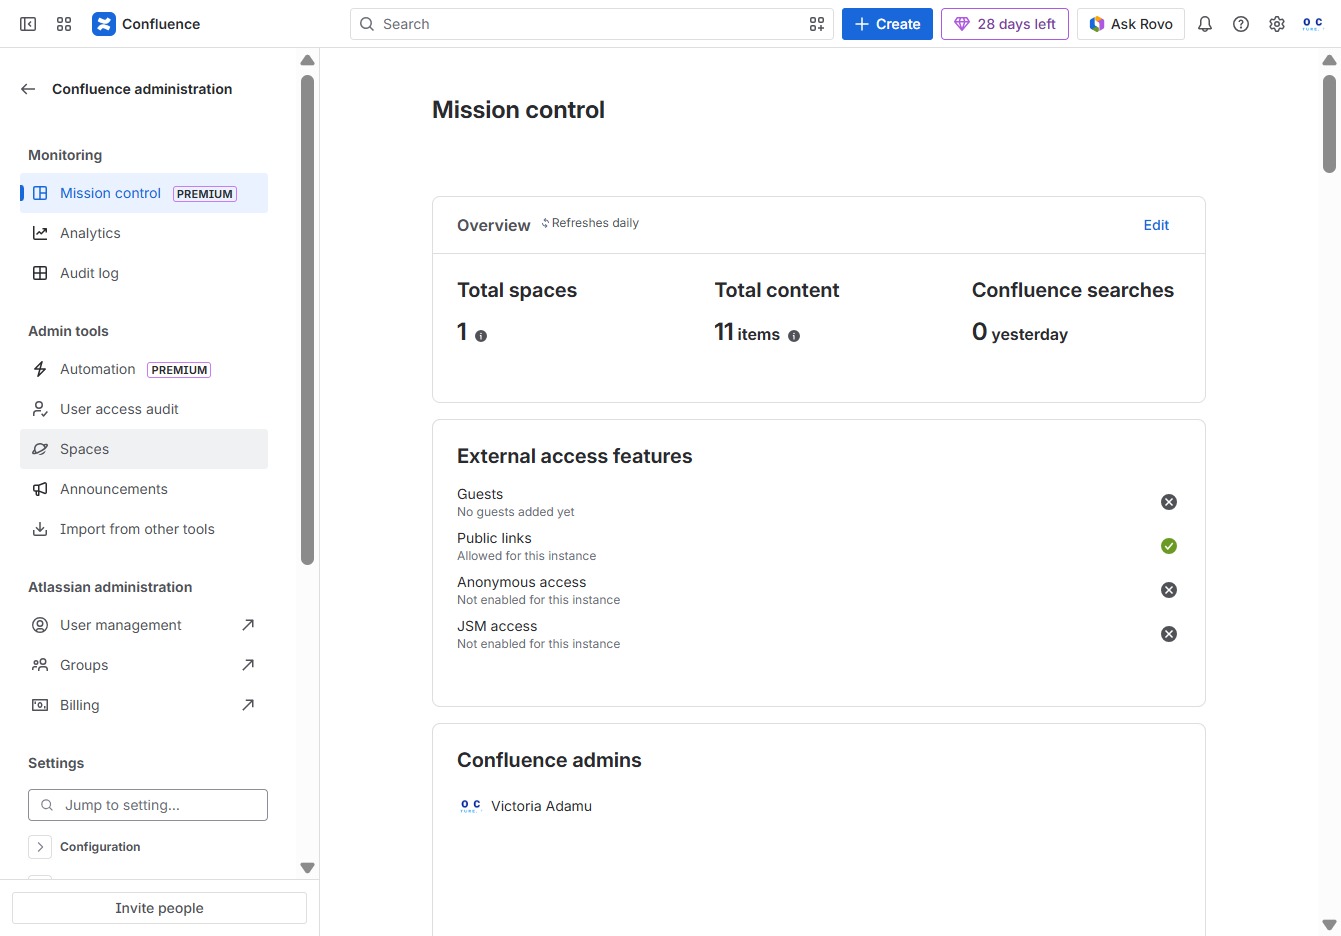Viewport: 1341px width, 936px height.
Task: Open User access audit
Action: 144,409
